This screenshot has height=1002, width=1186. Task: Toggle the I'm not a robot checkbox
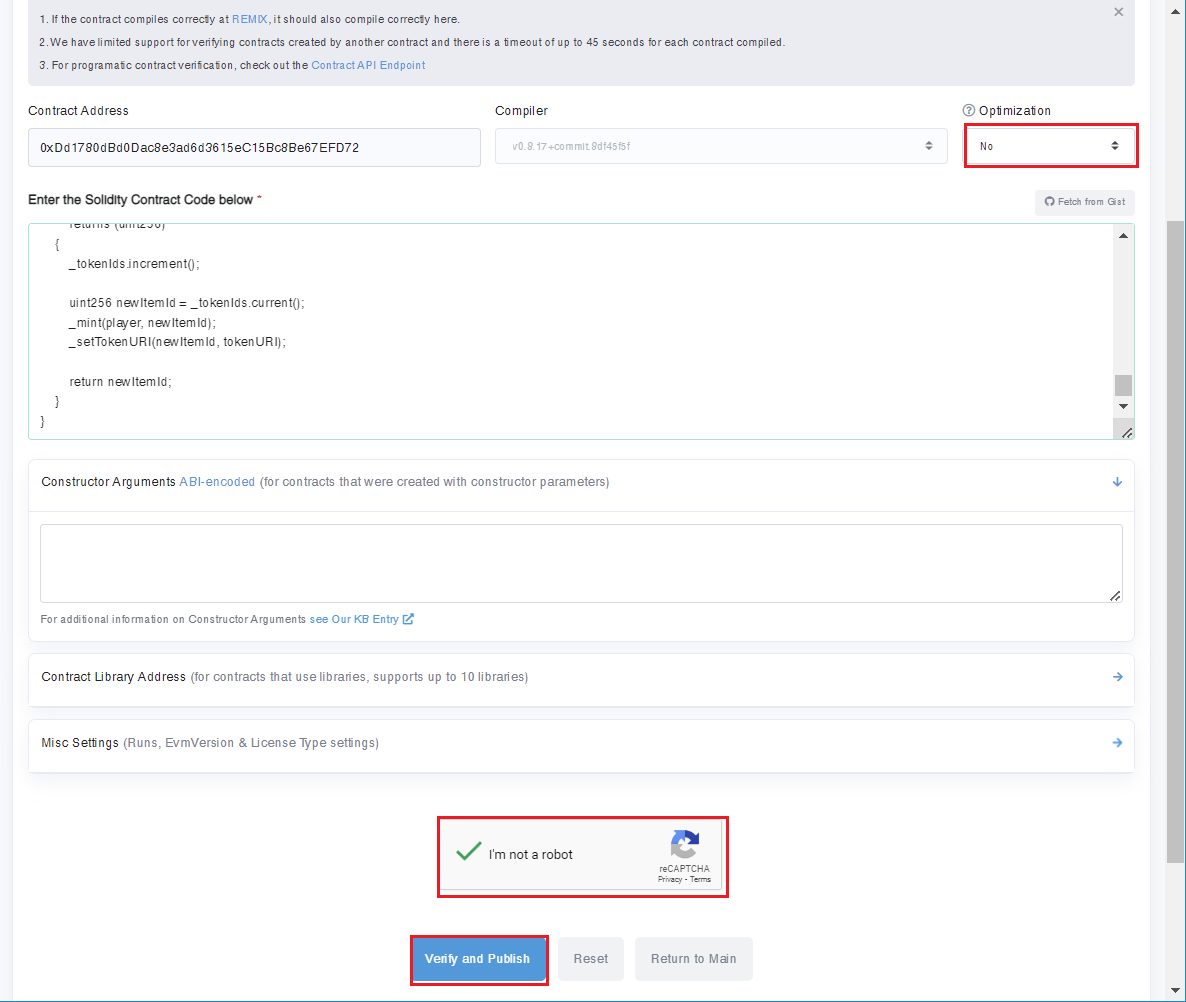469,853
